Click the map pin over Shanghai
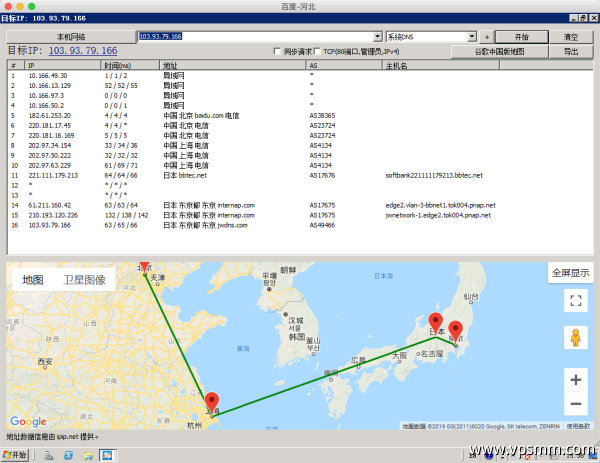Image resolution: width=600 pixels, height=463 pixels. tap(212, 403)
